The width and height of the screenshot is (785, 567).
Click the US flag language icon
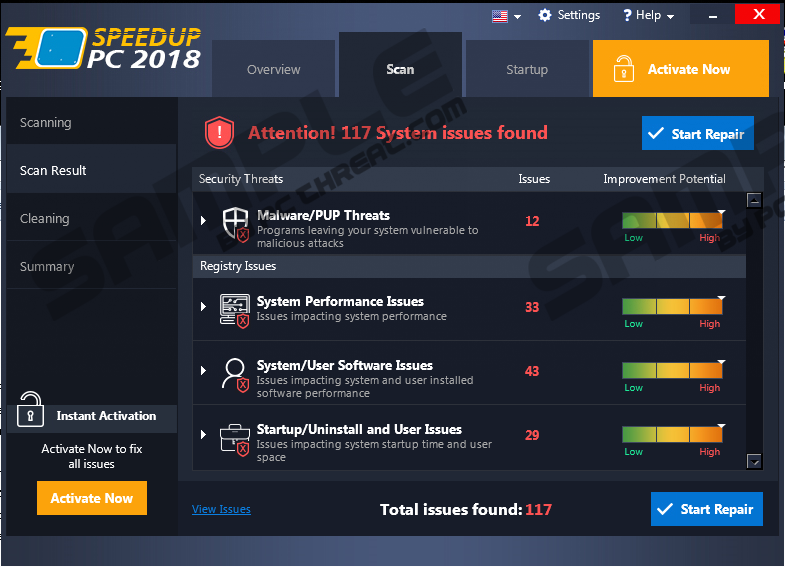(x=500, y=17)
